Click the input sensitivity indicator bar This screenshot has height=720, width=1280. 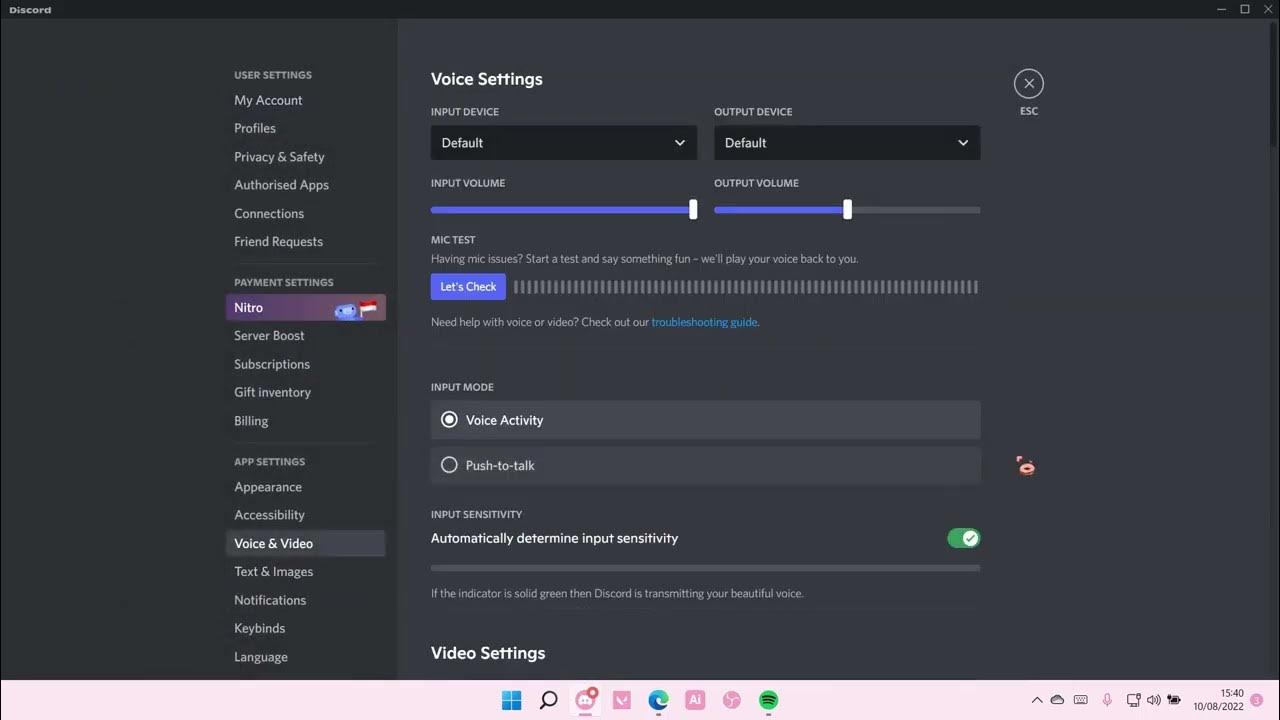pos(705,568)
